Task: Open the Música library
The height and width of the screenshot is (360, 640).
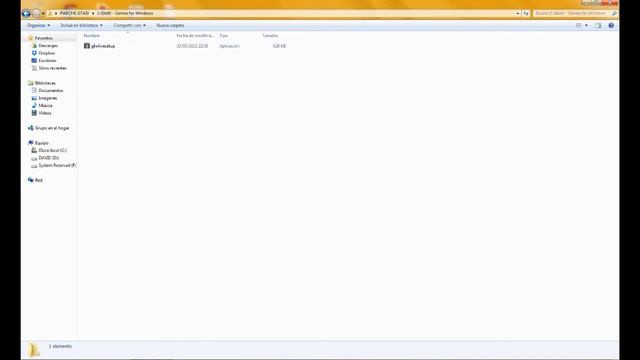Action: 45,105
